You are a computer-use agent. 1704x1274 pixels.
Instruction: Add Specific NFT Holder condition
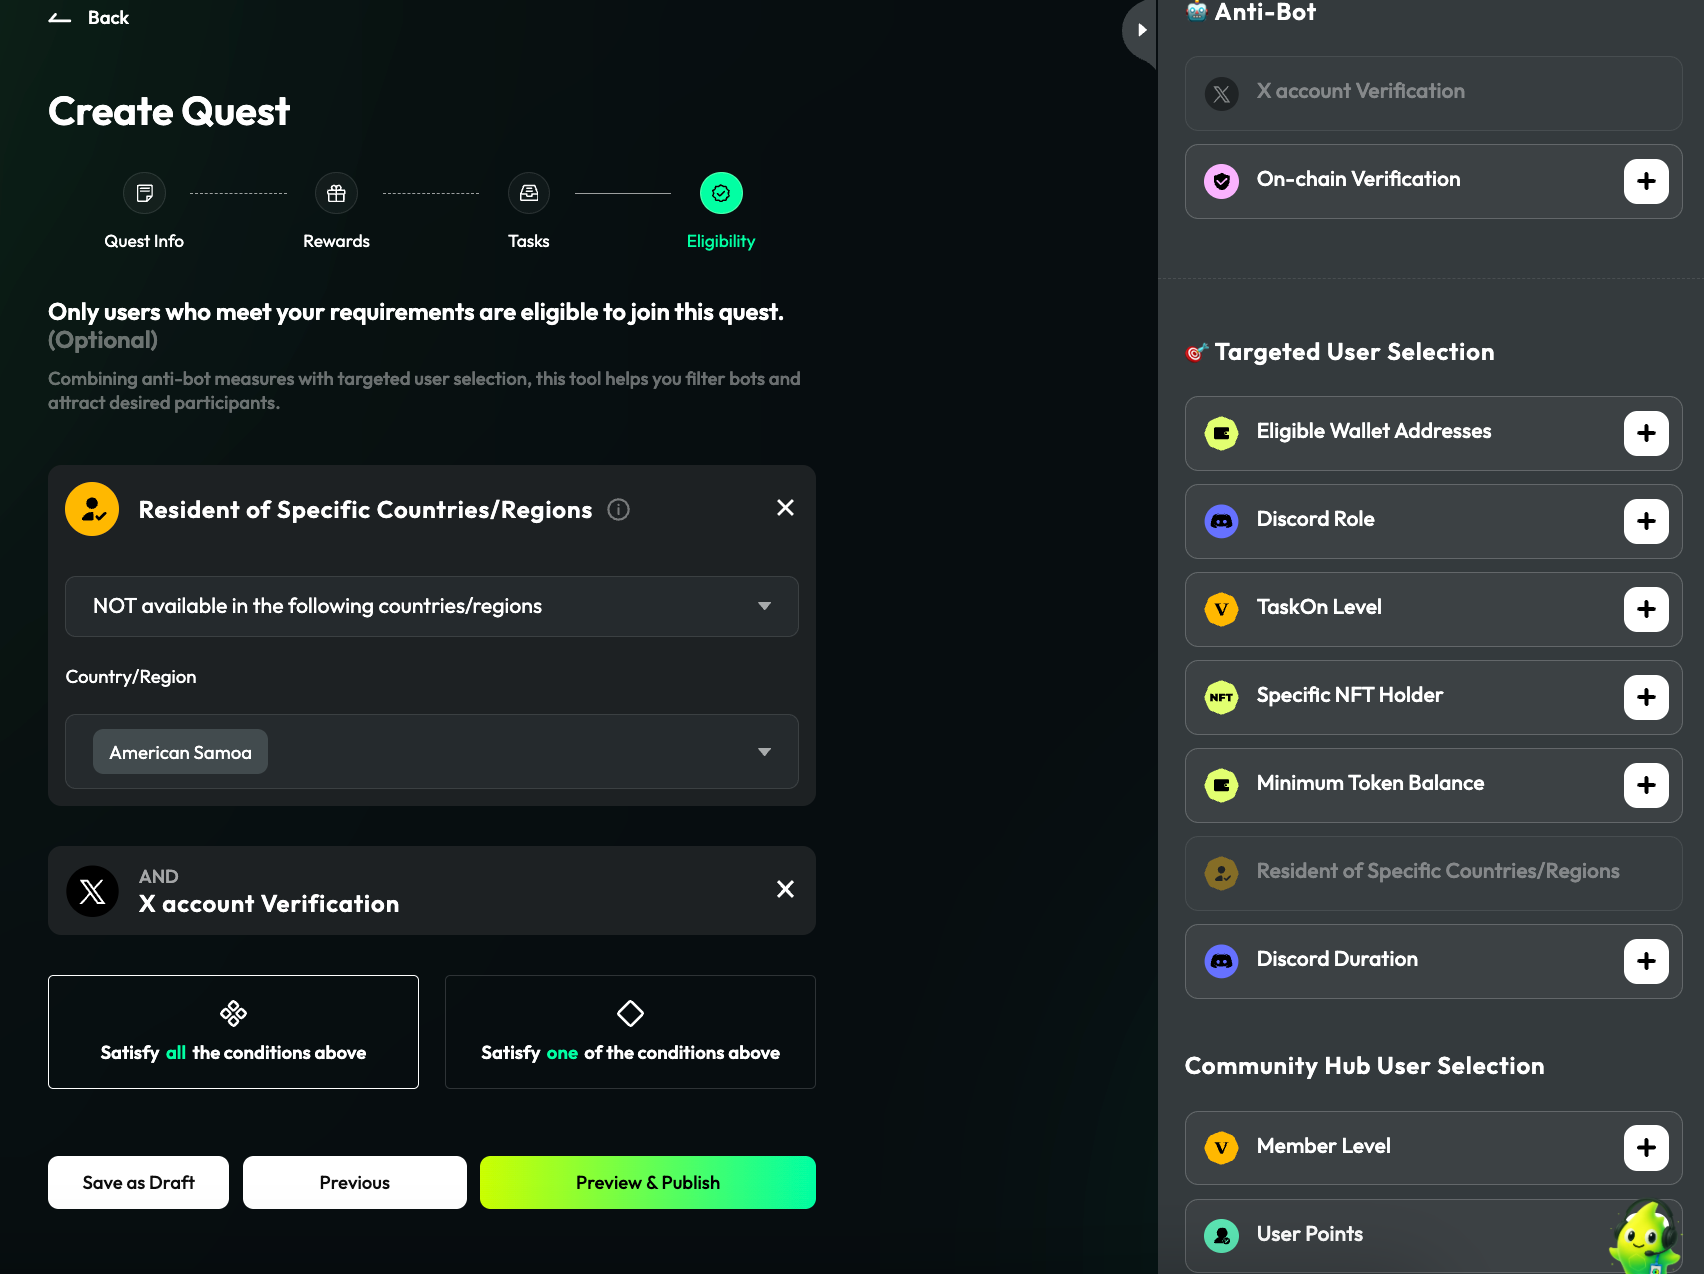[x=1645, y=698]
